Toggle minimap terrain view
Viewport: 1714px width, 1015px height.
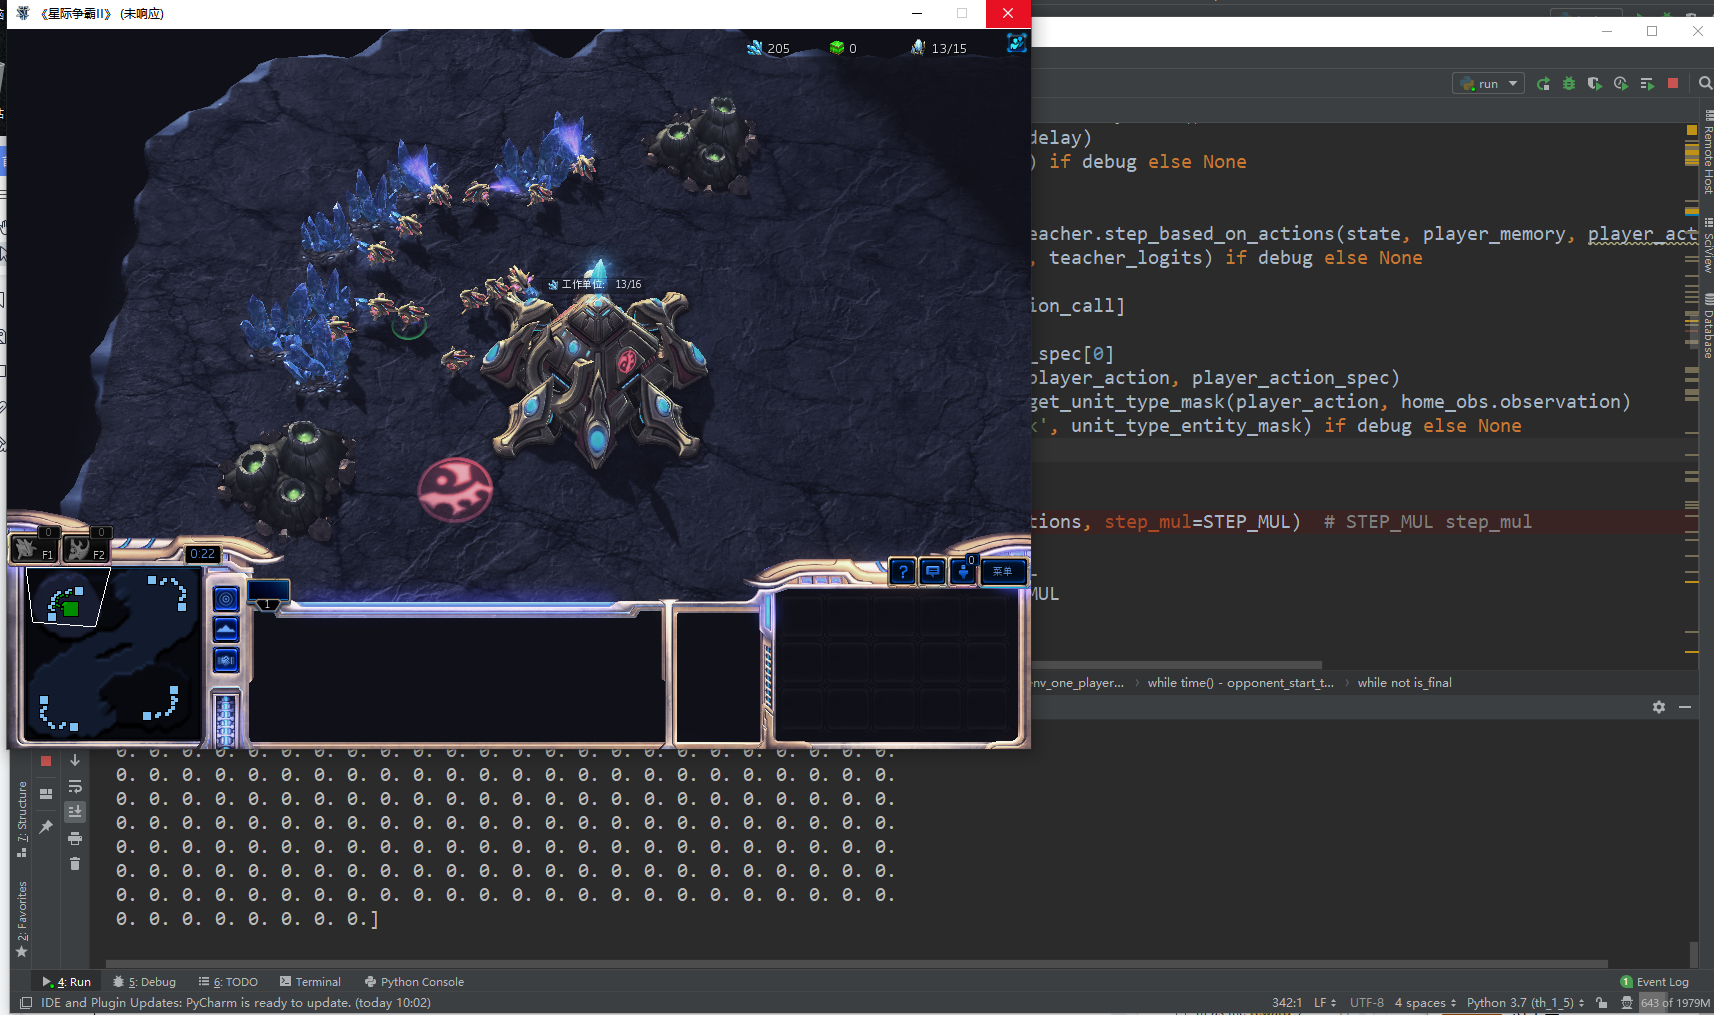click(226, 629)
